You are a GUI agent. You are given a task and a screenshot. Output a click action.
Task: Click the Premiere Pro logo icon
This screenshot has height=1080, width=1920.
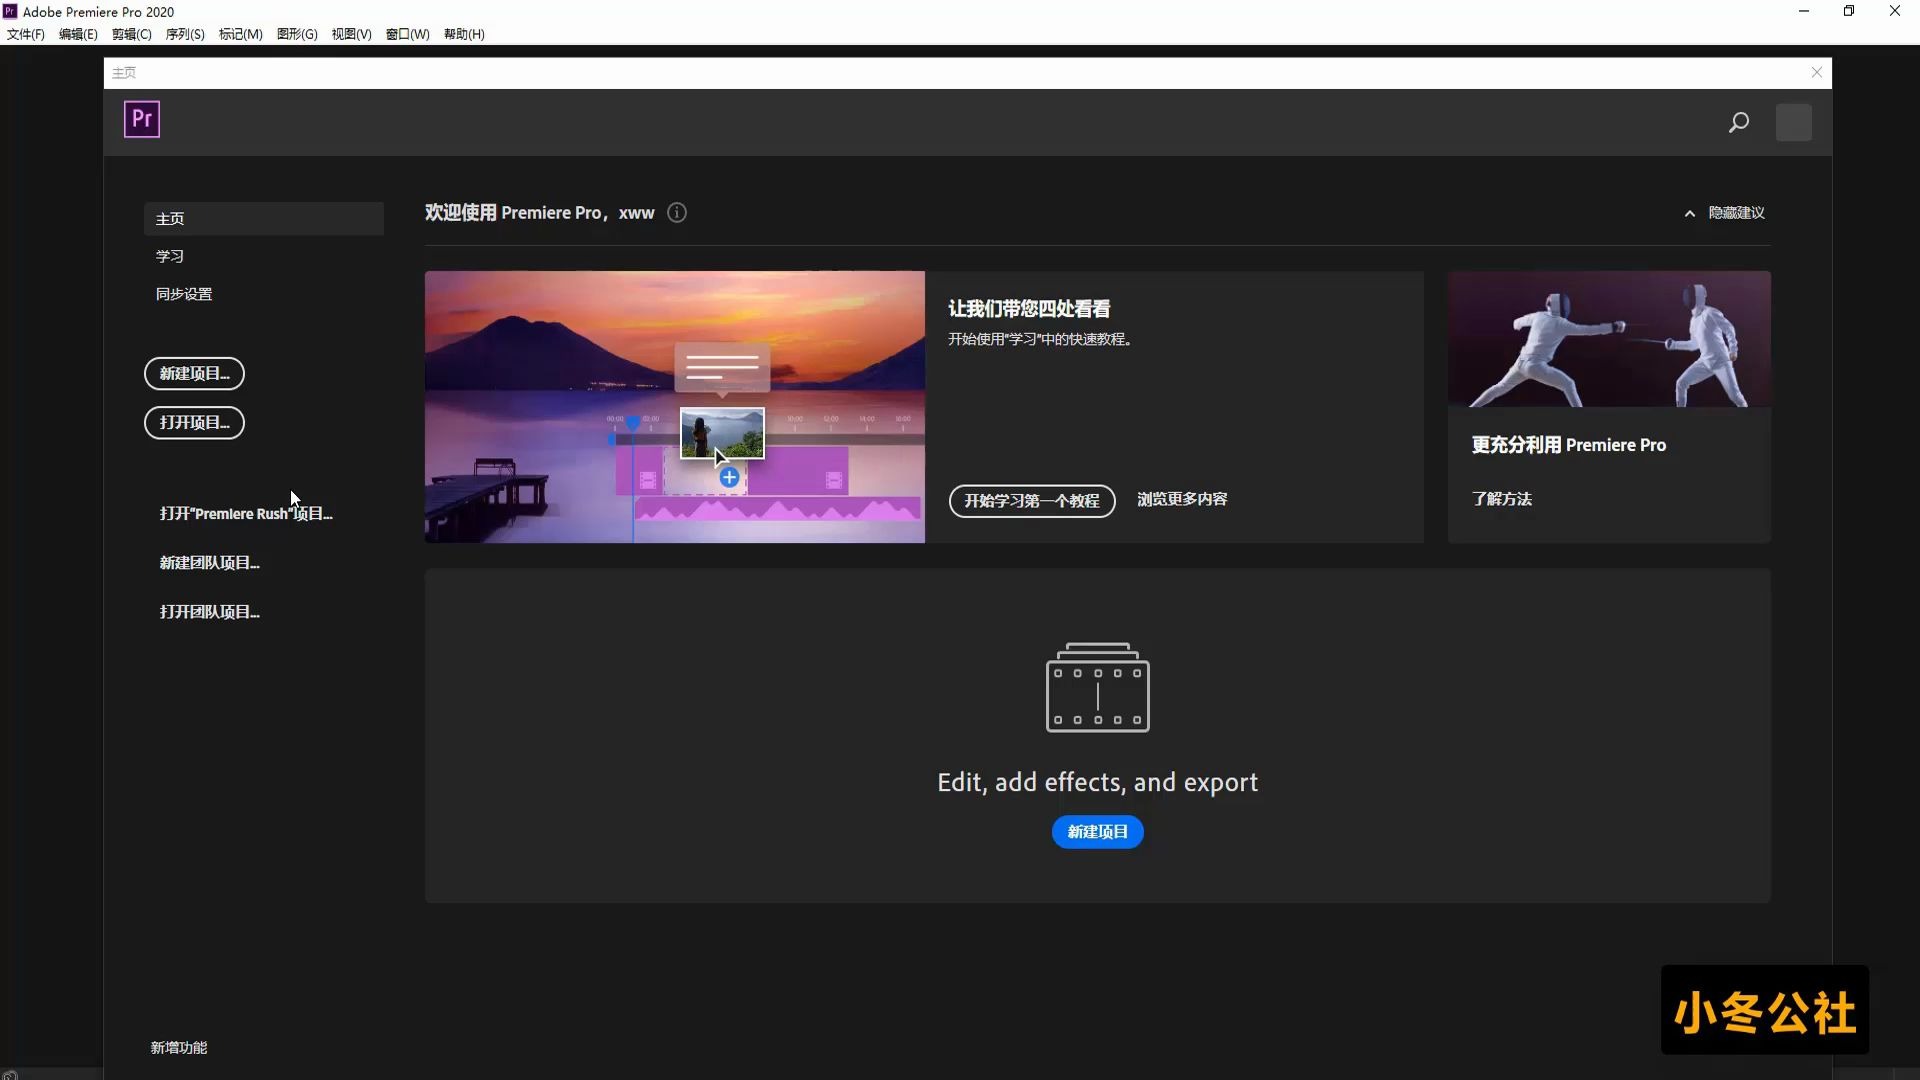141,119
